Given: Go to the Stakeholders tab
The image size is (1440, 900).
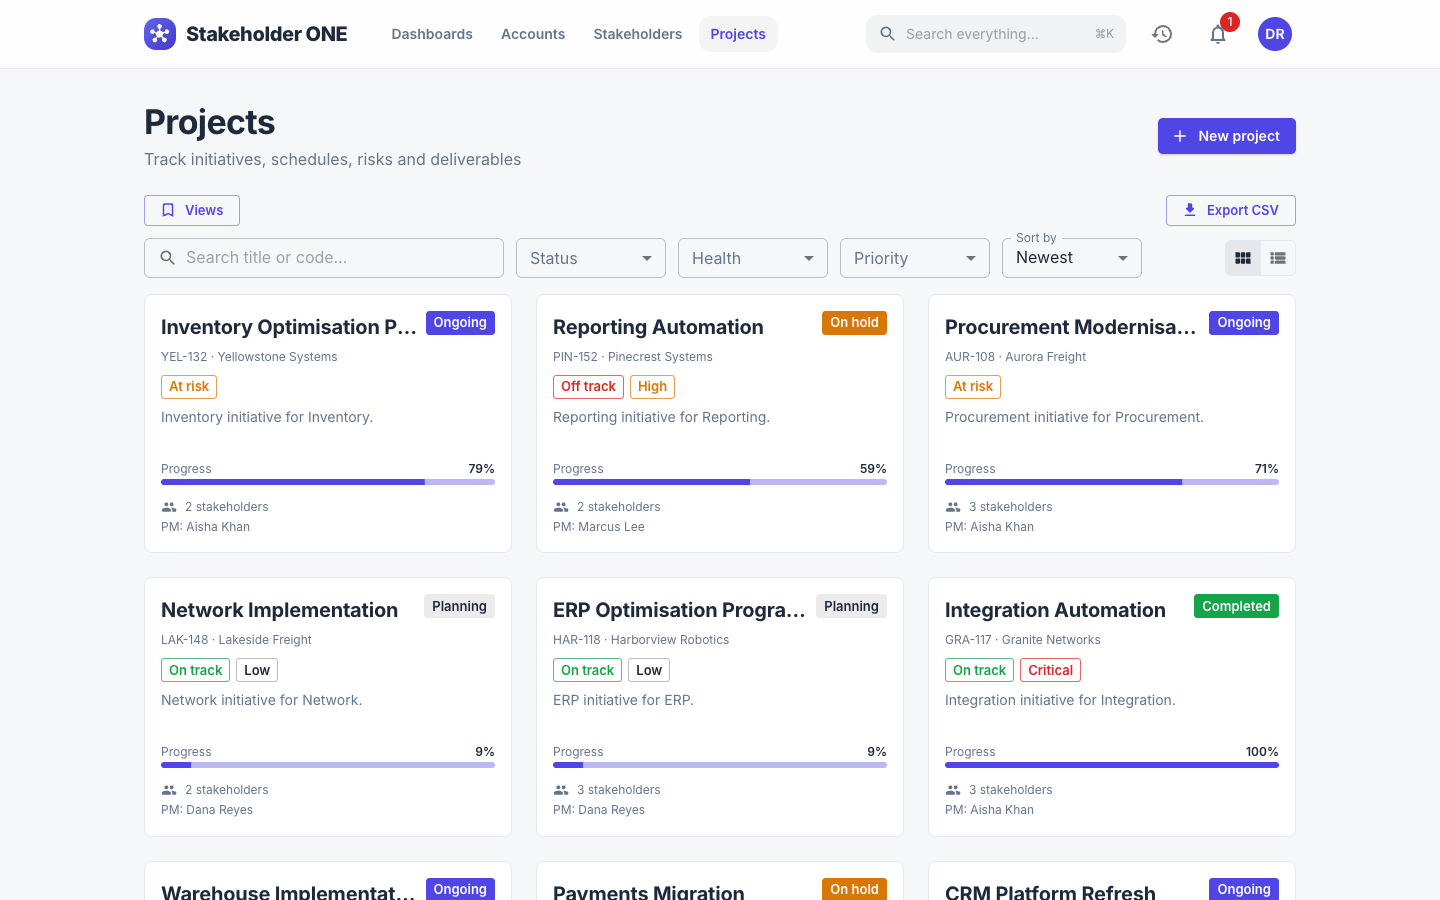Looking at the screenshot, I should (638, 34).
